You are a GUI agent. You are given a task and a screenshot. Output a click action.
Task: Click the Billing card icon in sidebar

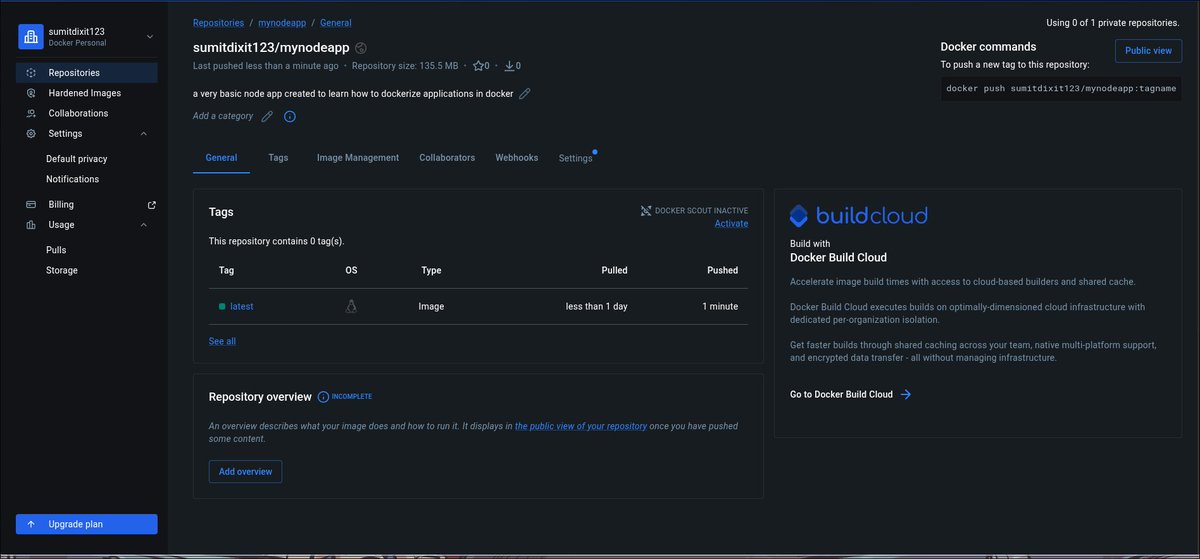31,204
